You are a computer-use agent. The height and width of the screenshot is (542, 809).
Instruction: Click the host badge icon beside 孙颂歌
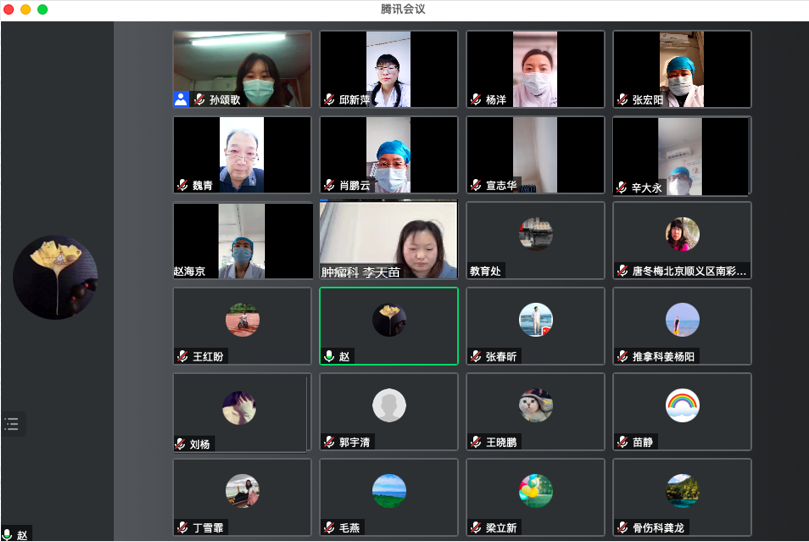[181, 99]
